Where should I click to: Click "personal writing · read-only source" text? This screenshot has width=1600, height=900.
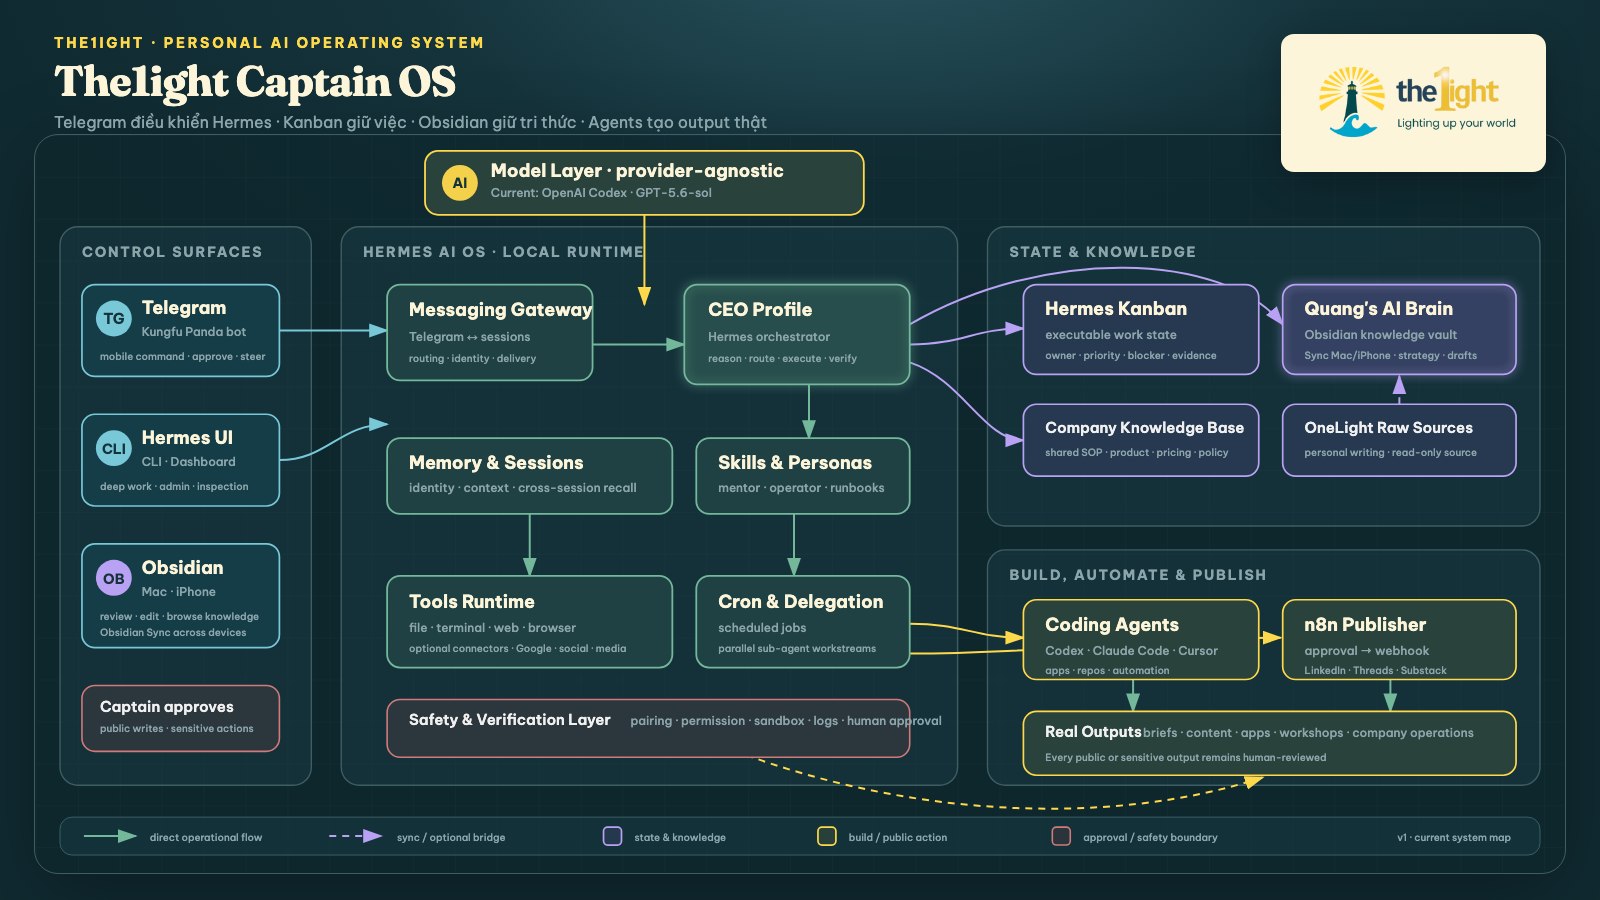[x=1391, y=453]
